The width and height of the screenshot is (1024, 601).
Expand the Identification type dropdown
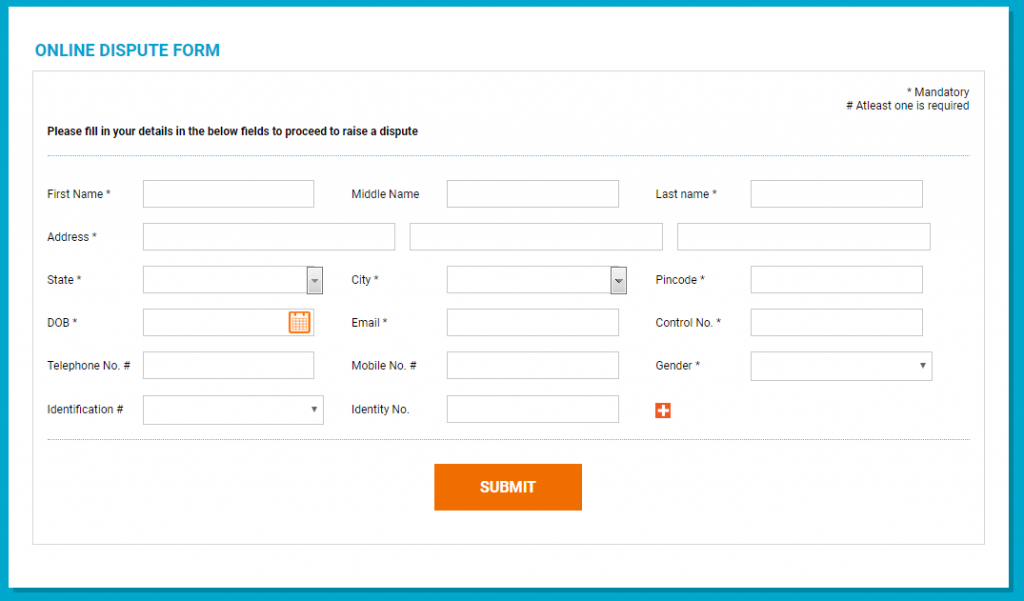[232, 409]
